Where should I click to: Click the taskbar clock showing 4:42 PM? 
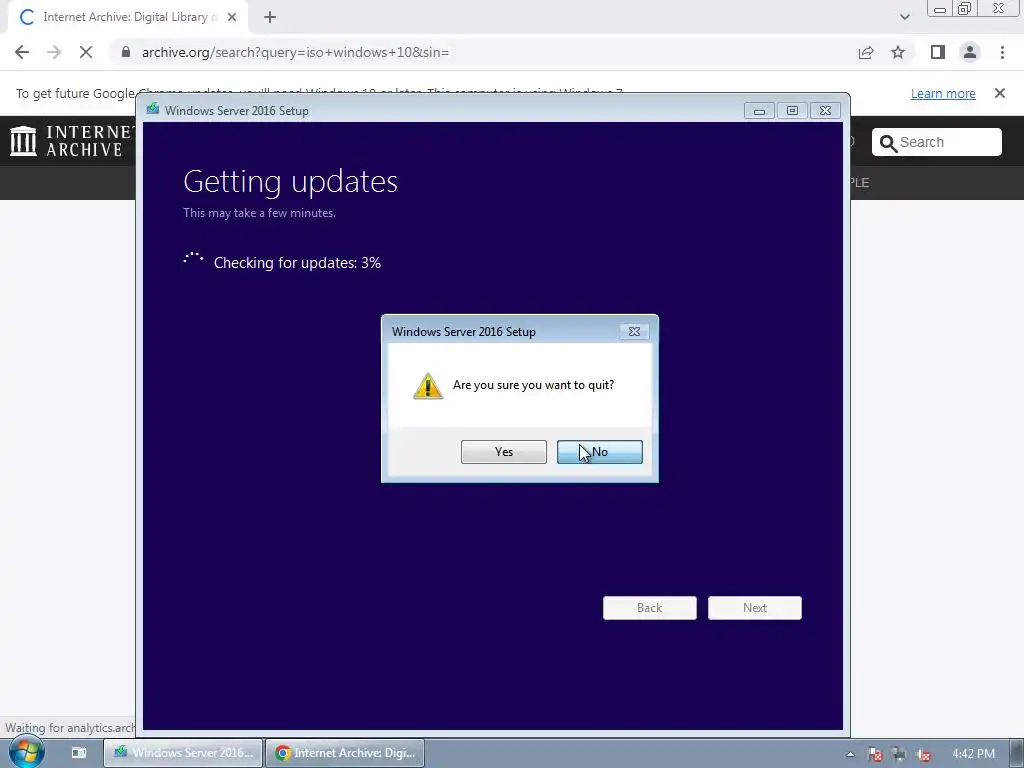973,754
